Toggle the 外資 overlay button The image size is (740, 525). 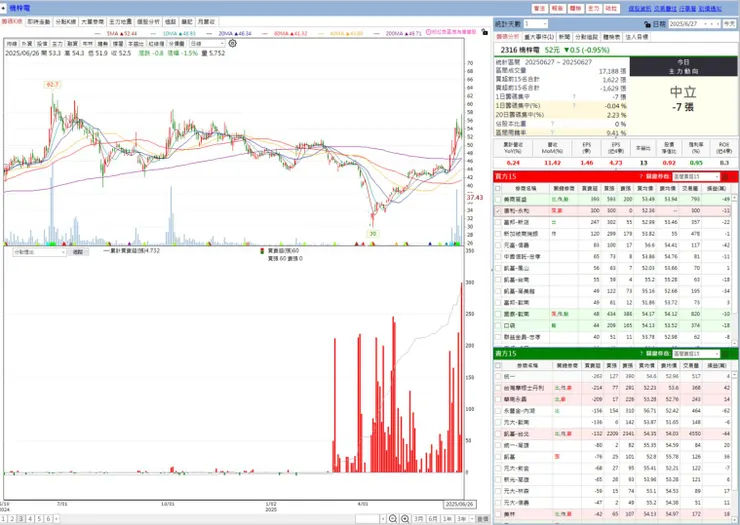[26, 43]
